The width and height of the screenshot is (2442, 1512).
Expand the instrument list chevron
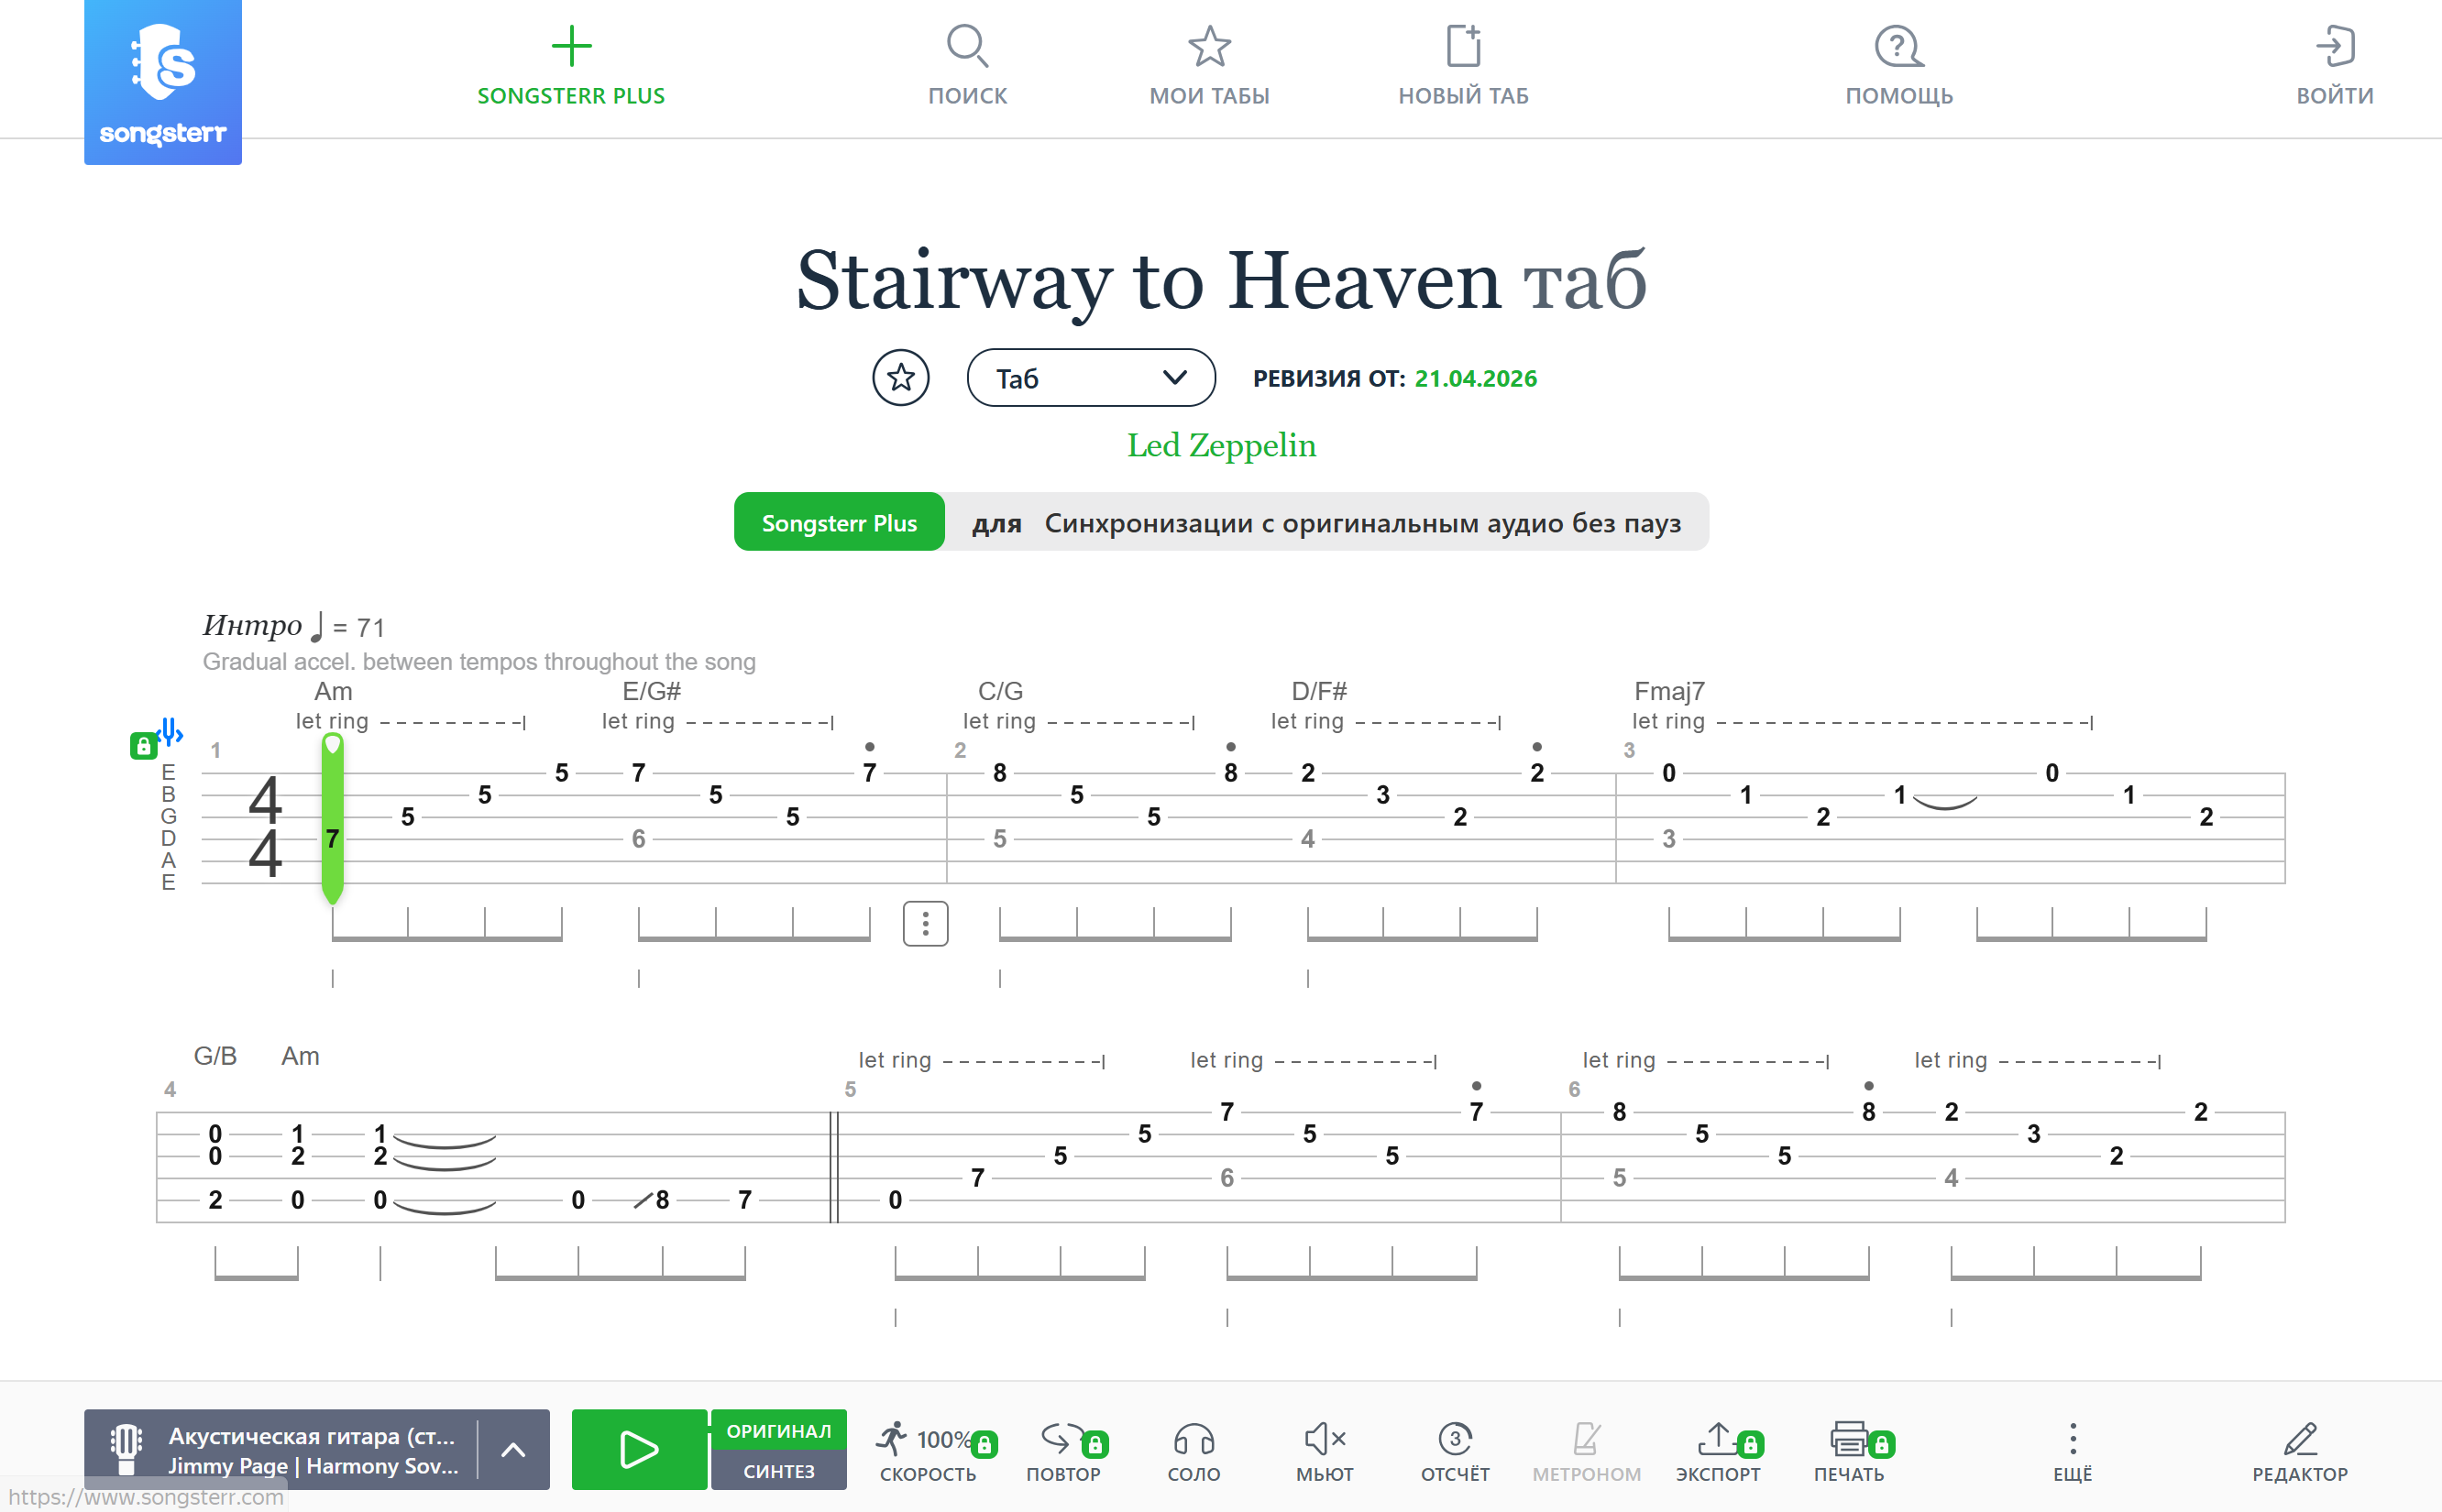(x=513, y=1449)
